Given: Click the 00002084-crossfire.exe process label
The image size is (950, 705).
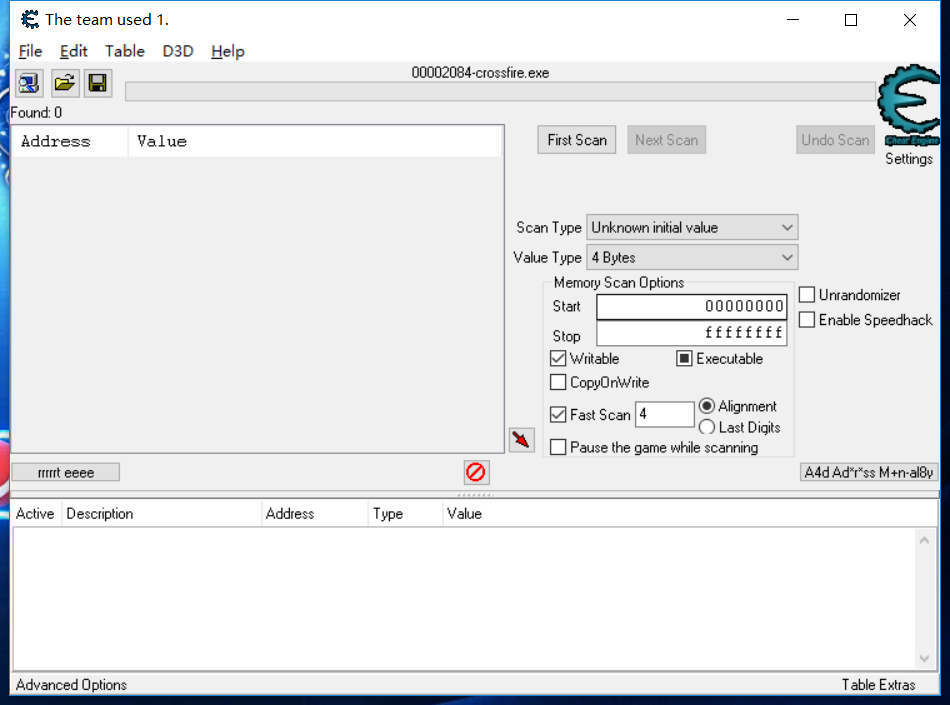Looking at the screenshot, I should click(x=480, y=73).
